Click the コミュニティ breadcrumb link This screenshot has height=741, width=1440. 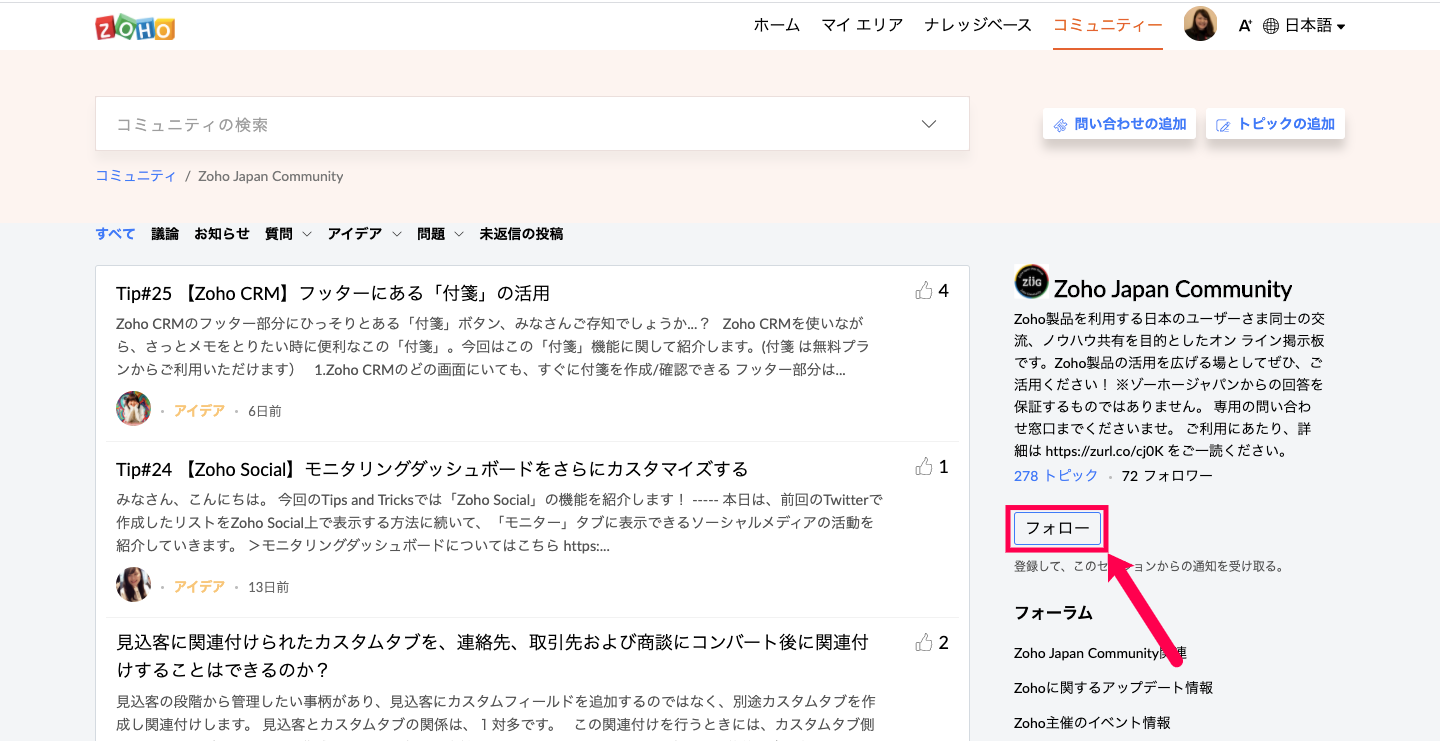(135, 176)
